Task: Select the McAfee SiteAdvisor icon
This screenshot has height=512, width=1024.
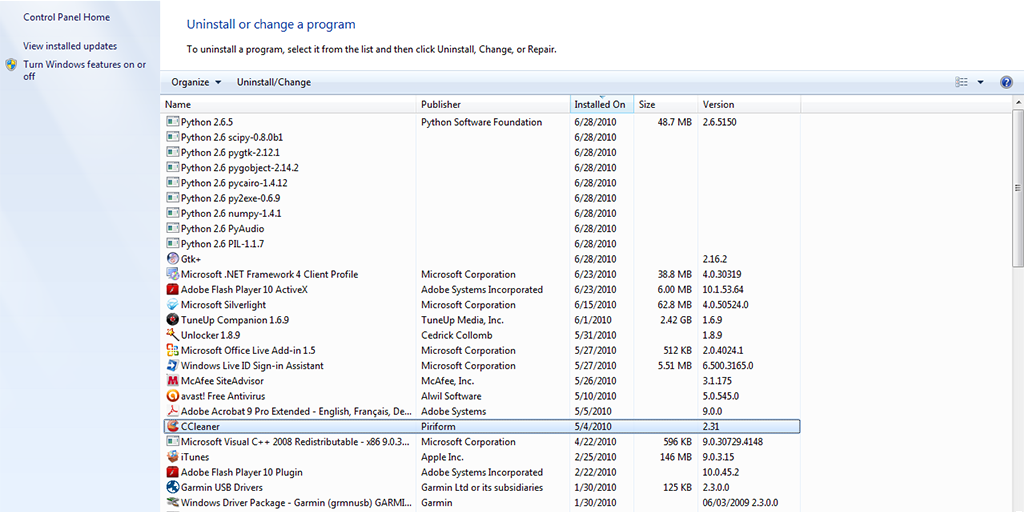Action: [x=172, y=381]
